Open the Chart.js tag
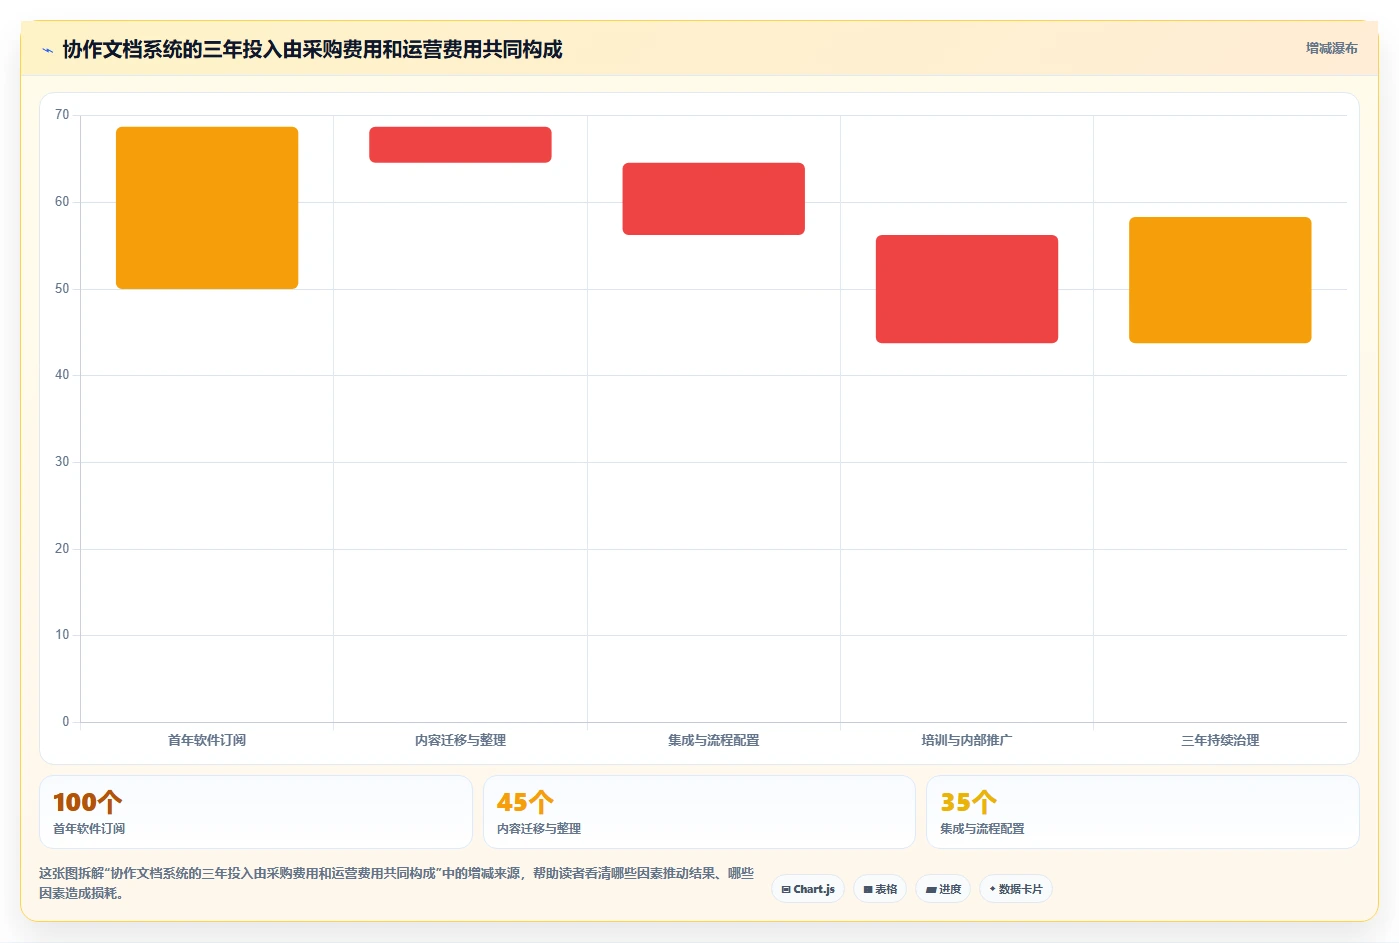 point(808,889)
